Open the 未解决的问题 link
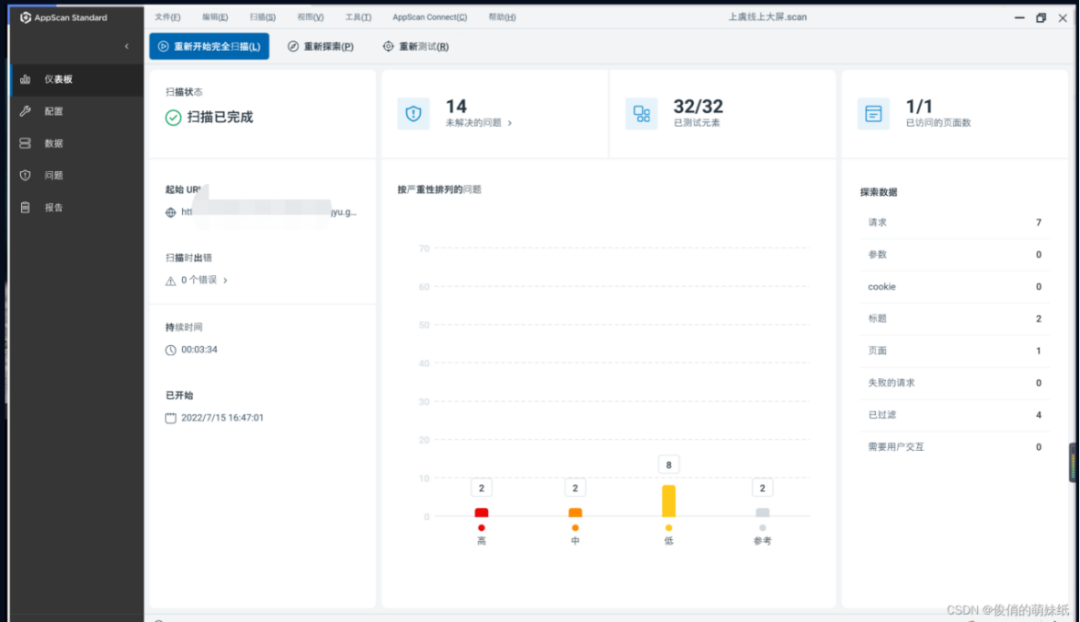Screen dimensions: 1080x622 [479, 123]
